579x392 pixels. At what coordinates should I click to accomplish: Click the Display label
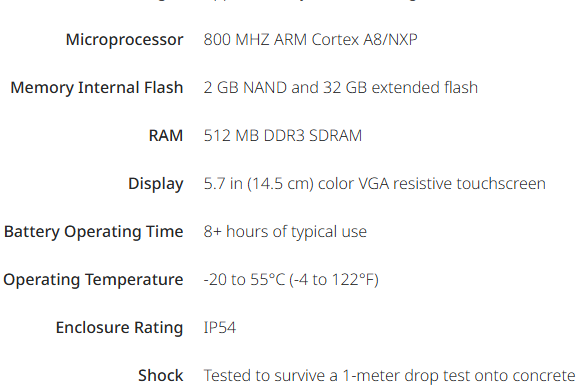(155, 184)
